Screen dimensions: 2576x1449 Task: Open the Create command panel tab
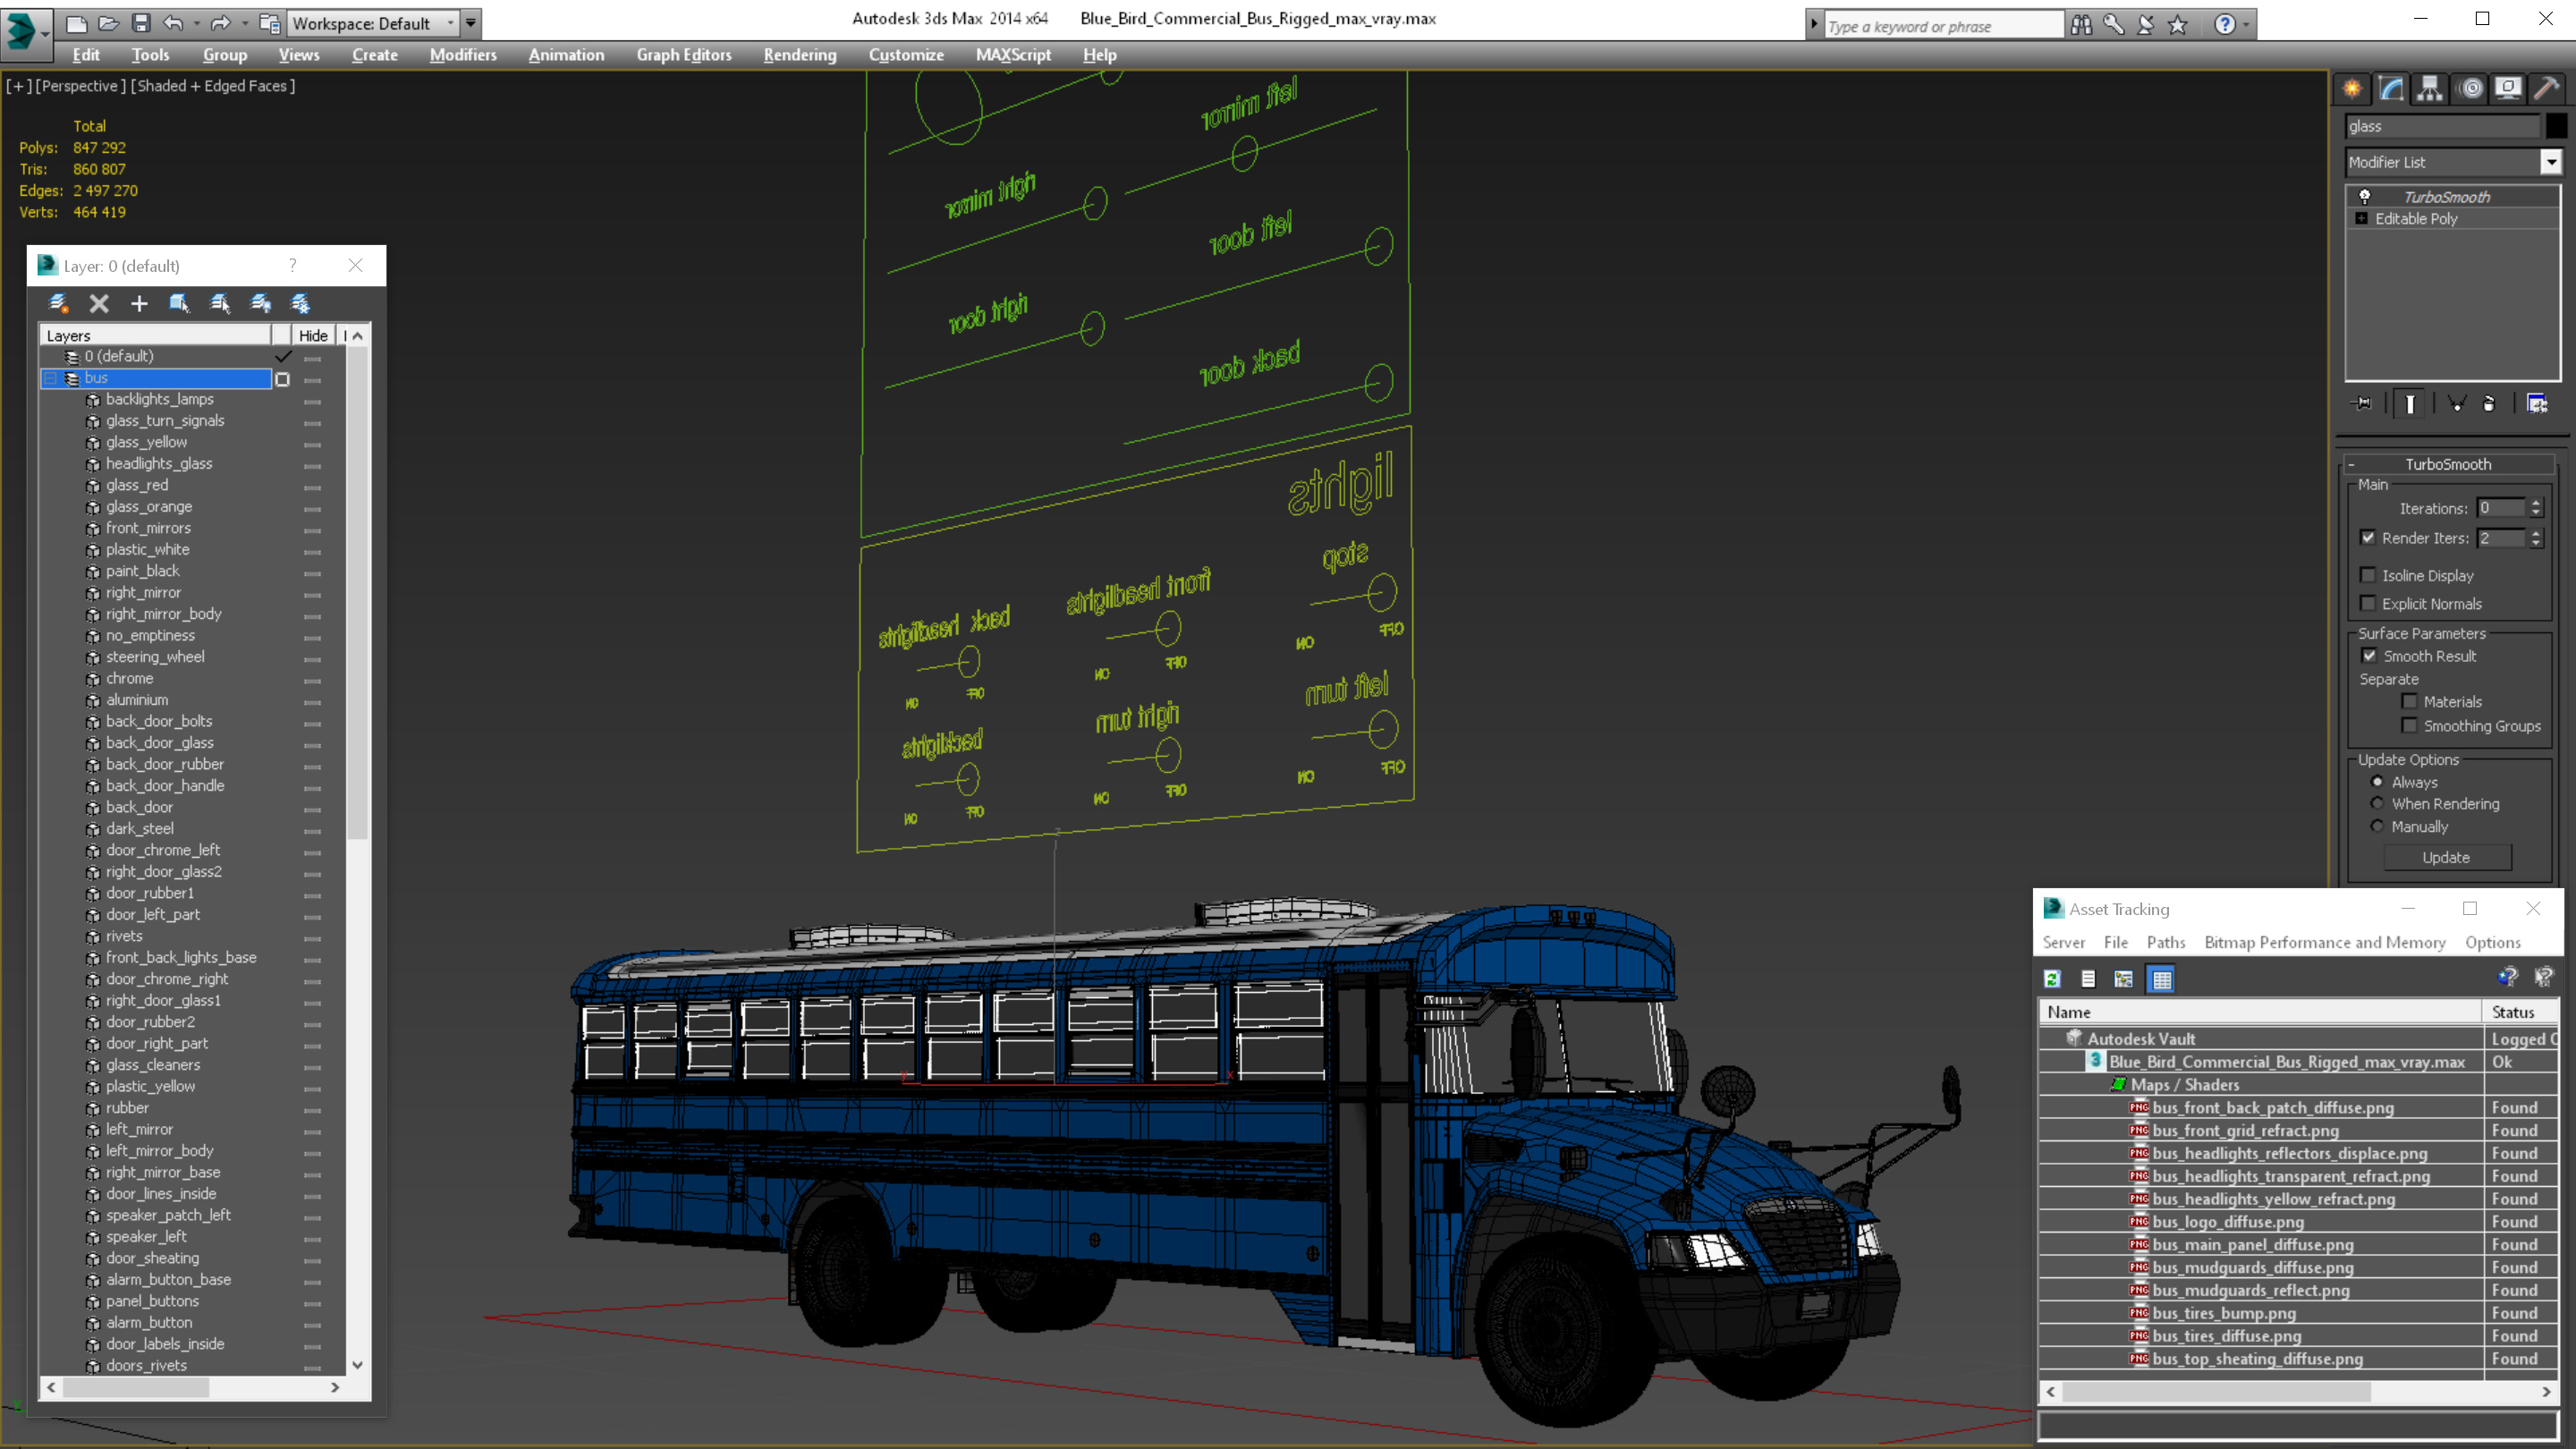pos(2352,89)
